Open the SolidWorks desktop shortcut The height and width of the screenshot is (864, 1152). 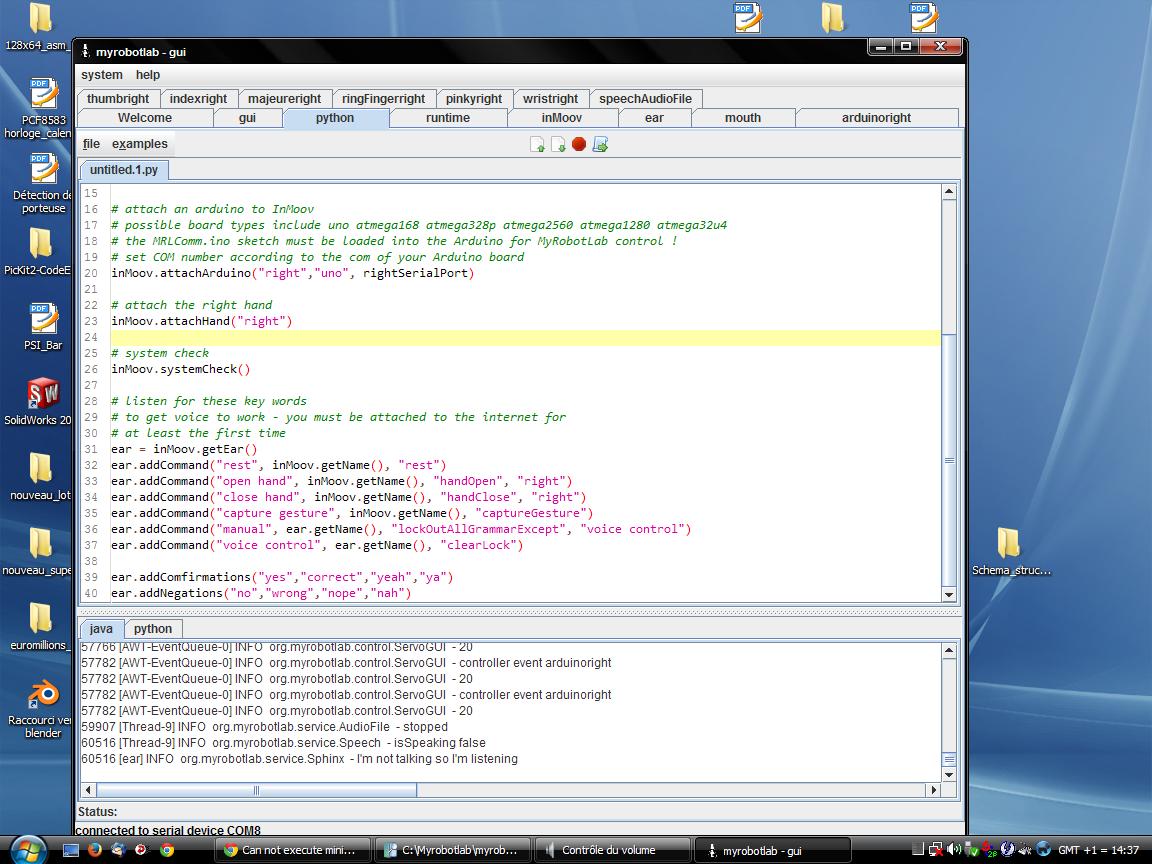coord(43,402)
